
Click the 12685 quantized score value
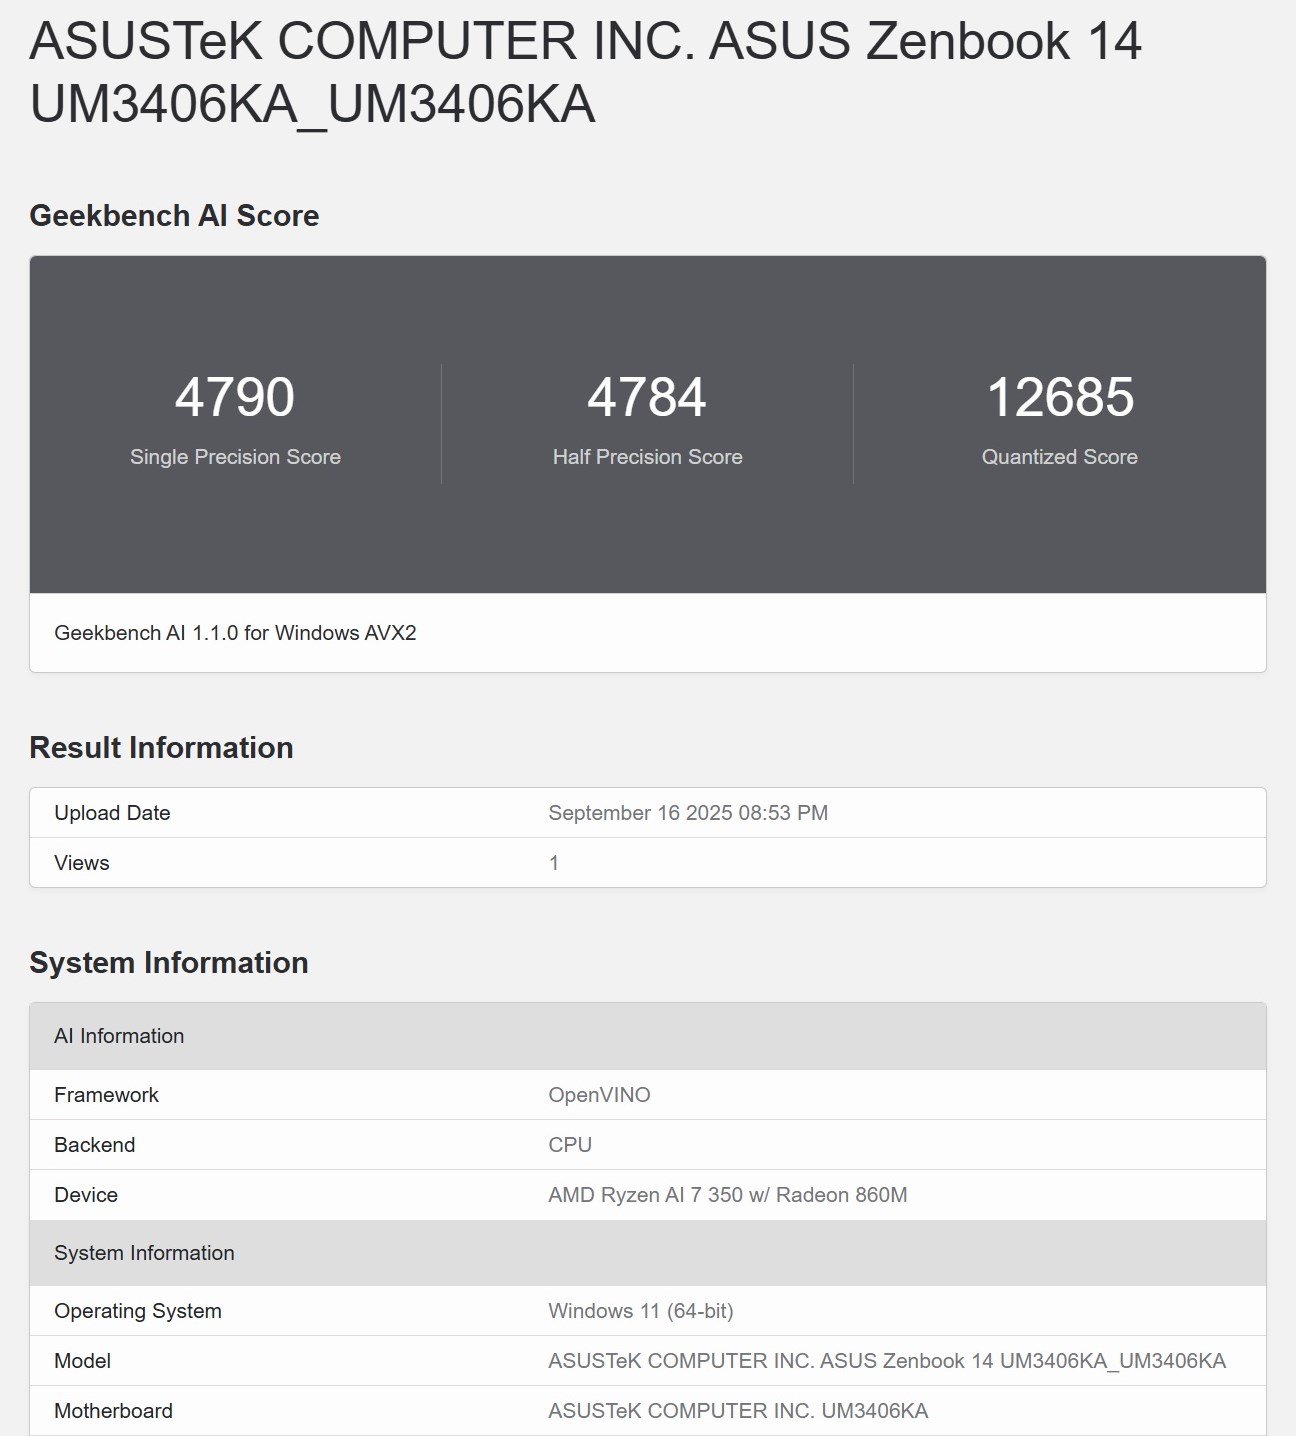(1060, 397)
